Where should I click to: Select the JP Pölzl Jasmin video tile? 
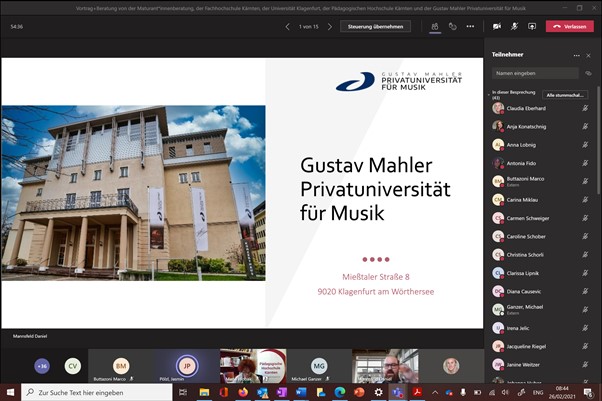(x=187, y=366)
